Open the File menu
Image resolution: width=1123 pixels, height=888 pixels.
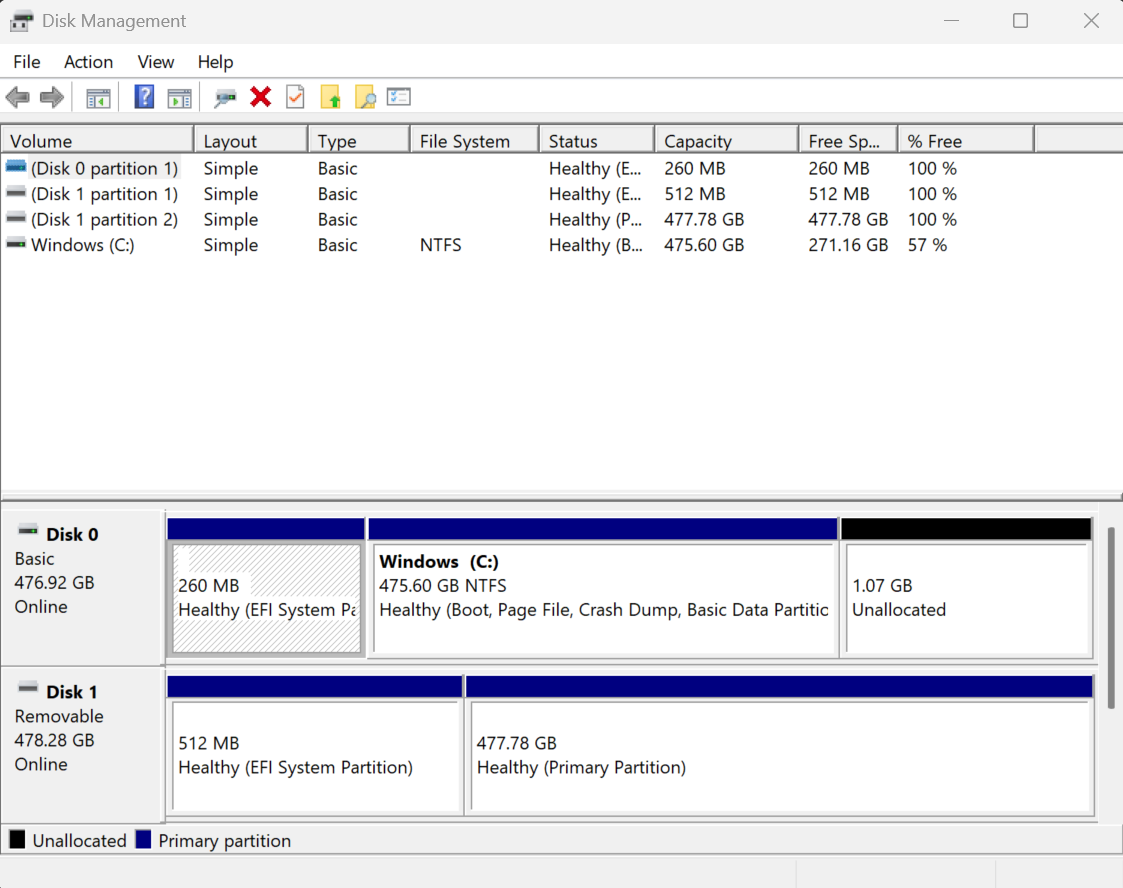click(26, 62)
